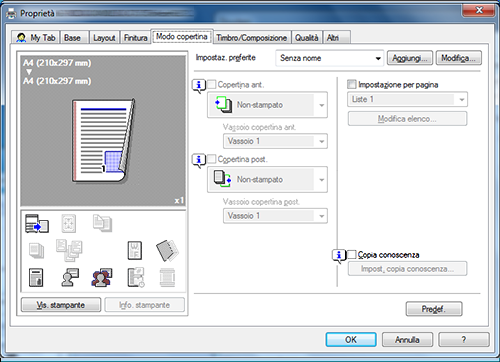Open Vassoio copertina ant. tray dropdown

coord(275,141)
